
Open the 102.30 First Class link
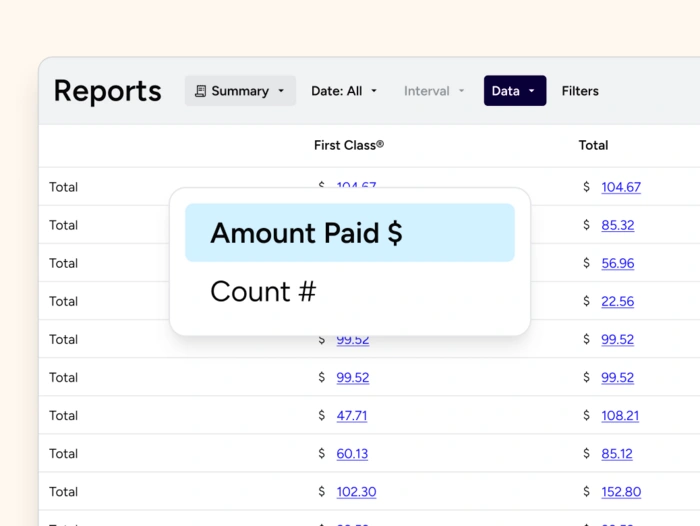pyautogui.click(x=356, y=491)
